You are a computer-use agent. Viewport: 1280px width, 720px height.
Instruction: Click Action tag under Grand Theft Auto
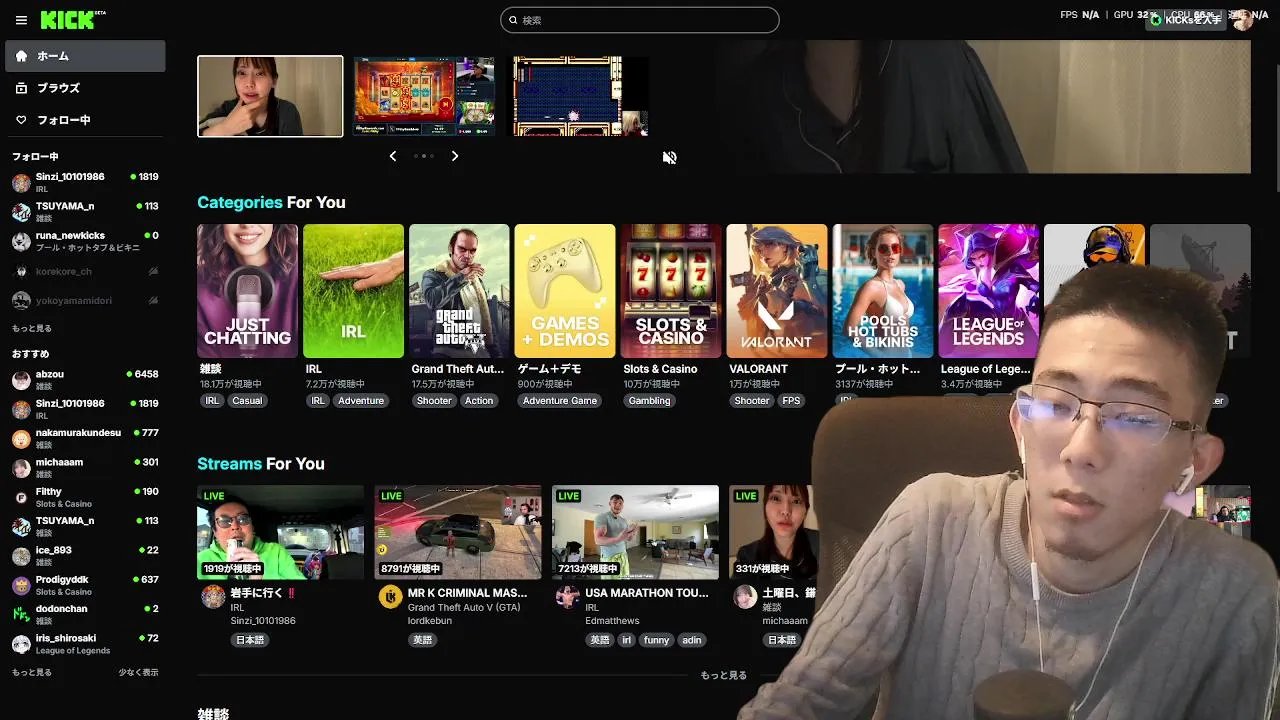pyautogui.click(x=479, y=401)
